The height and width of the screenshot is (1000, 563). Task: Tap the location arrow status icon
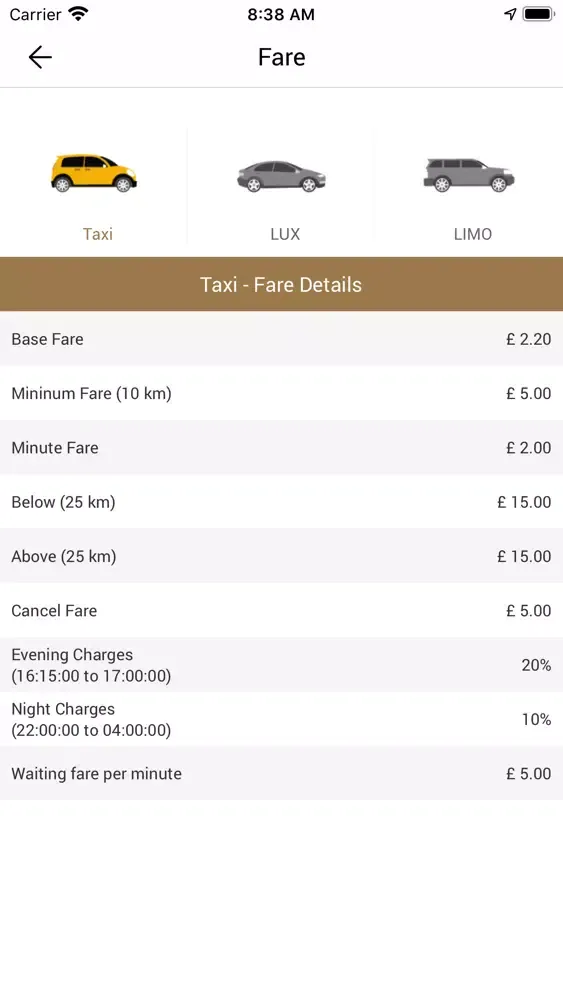(509, 14)
